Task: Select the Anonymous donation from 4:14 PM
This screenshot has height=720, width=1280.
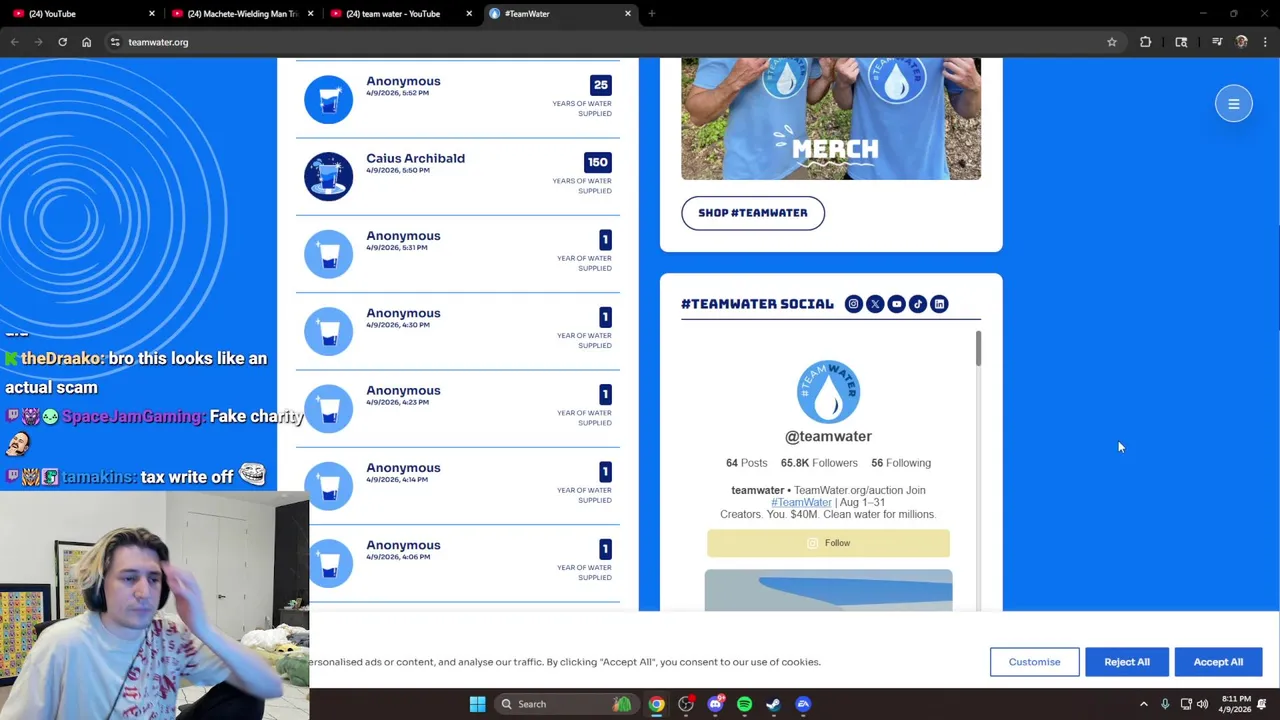Action: click(458, 485)
